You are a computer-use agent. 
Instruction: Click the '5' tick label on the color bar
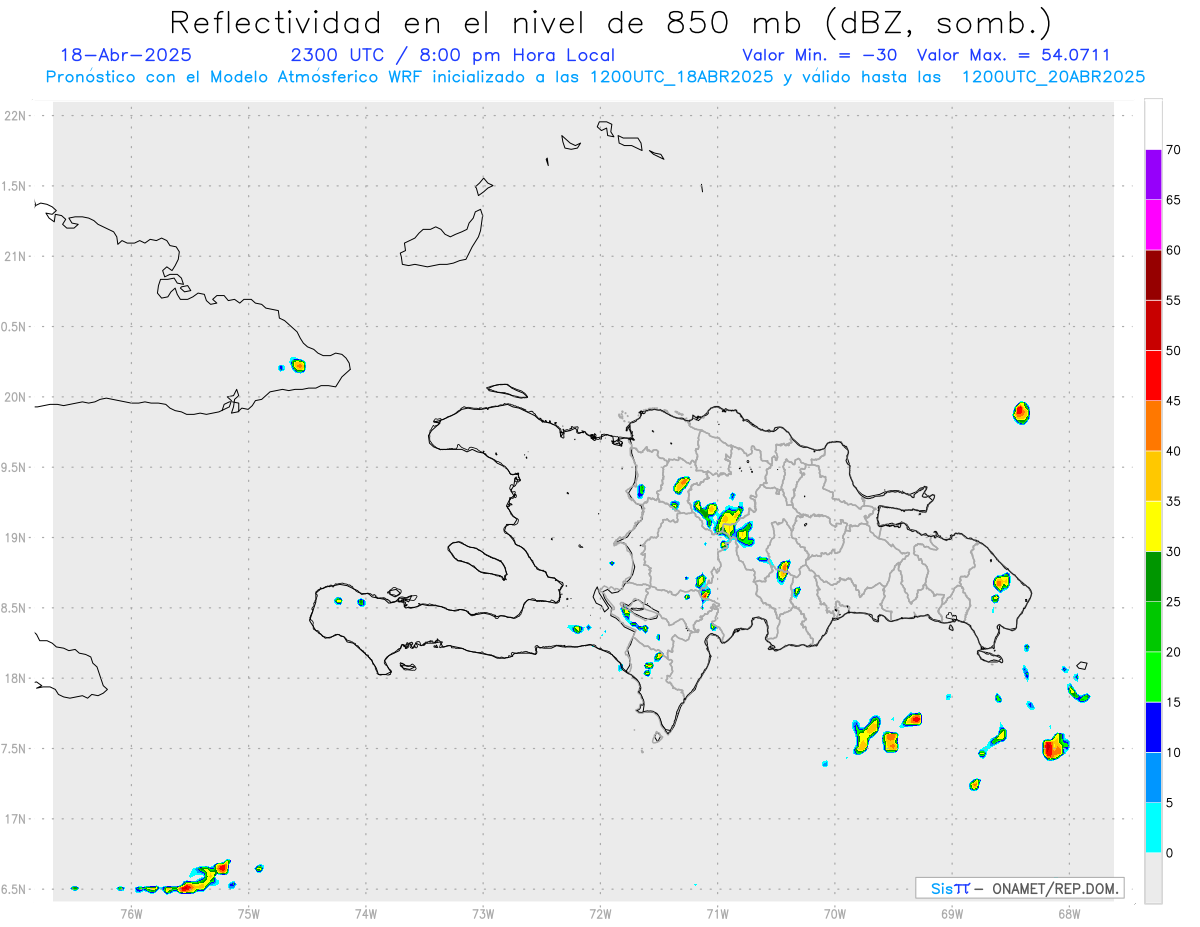tap(1170, 802)
